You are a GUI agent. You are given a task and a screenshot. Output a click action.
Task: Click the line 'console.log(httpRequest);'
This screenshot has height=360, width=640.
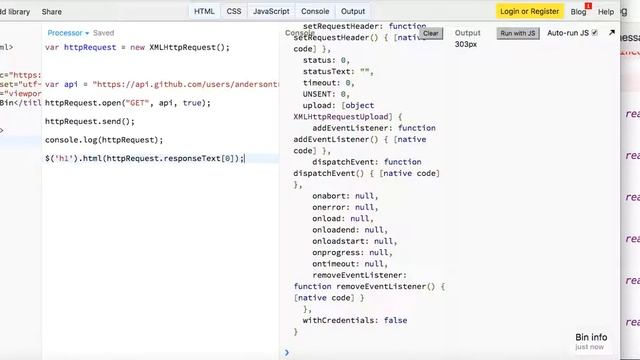pyautogui.click(x=104, y=140)
